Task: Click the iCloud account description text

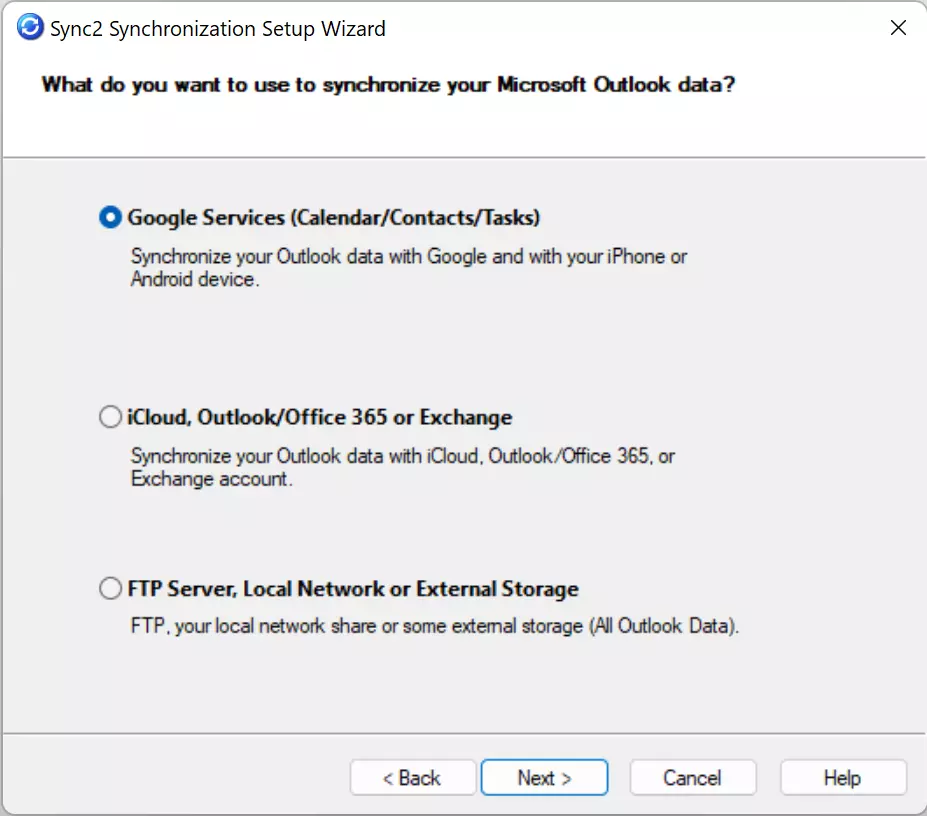Action: click(x=401, y=467)
